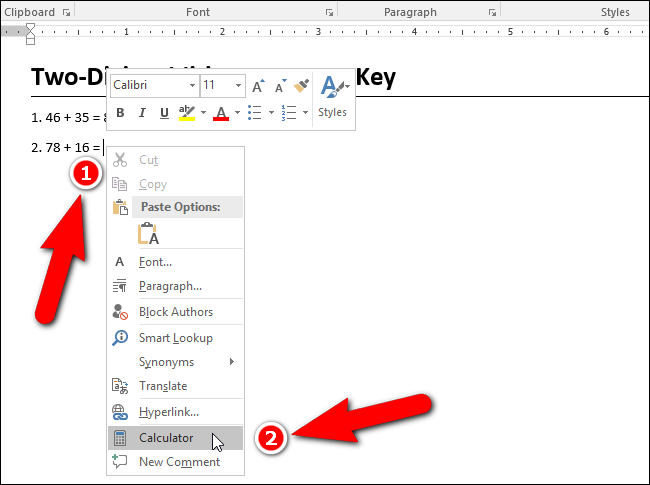Click the Block Authors person icon
This screenshot has width=650, height=485.
pyautogui.click(x=120, y=312)
